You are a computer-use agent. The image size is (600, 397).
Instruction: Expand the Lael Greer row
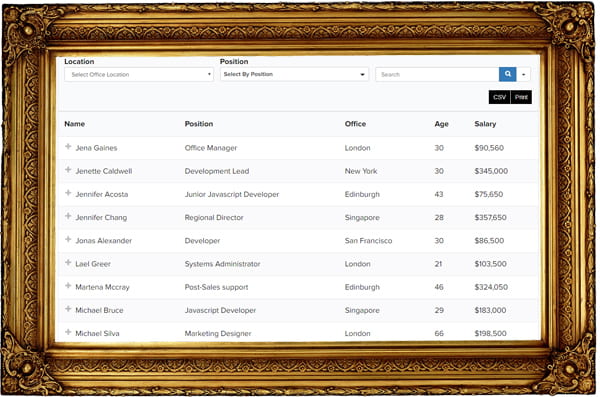68,263
